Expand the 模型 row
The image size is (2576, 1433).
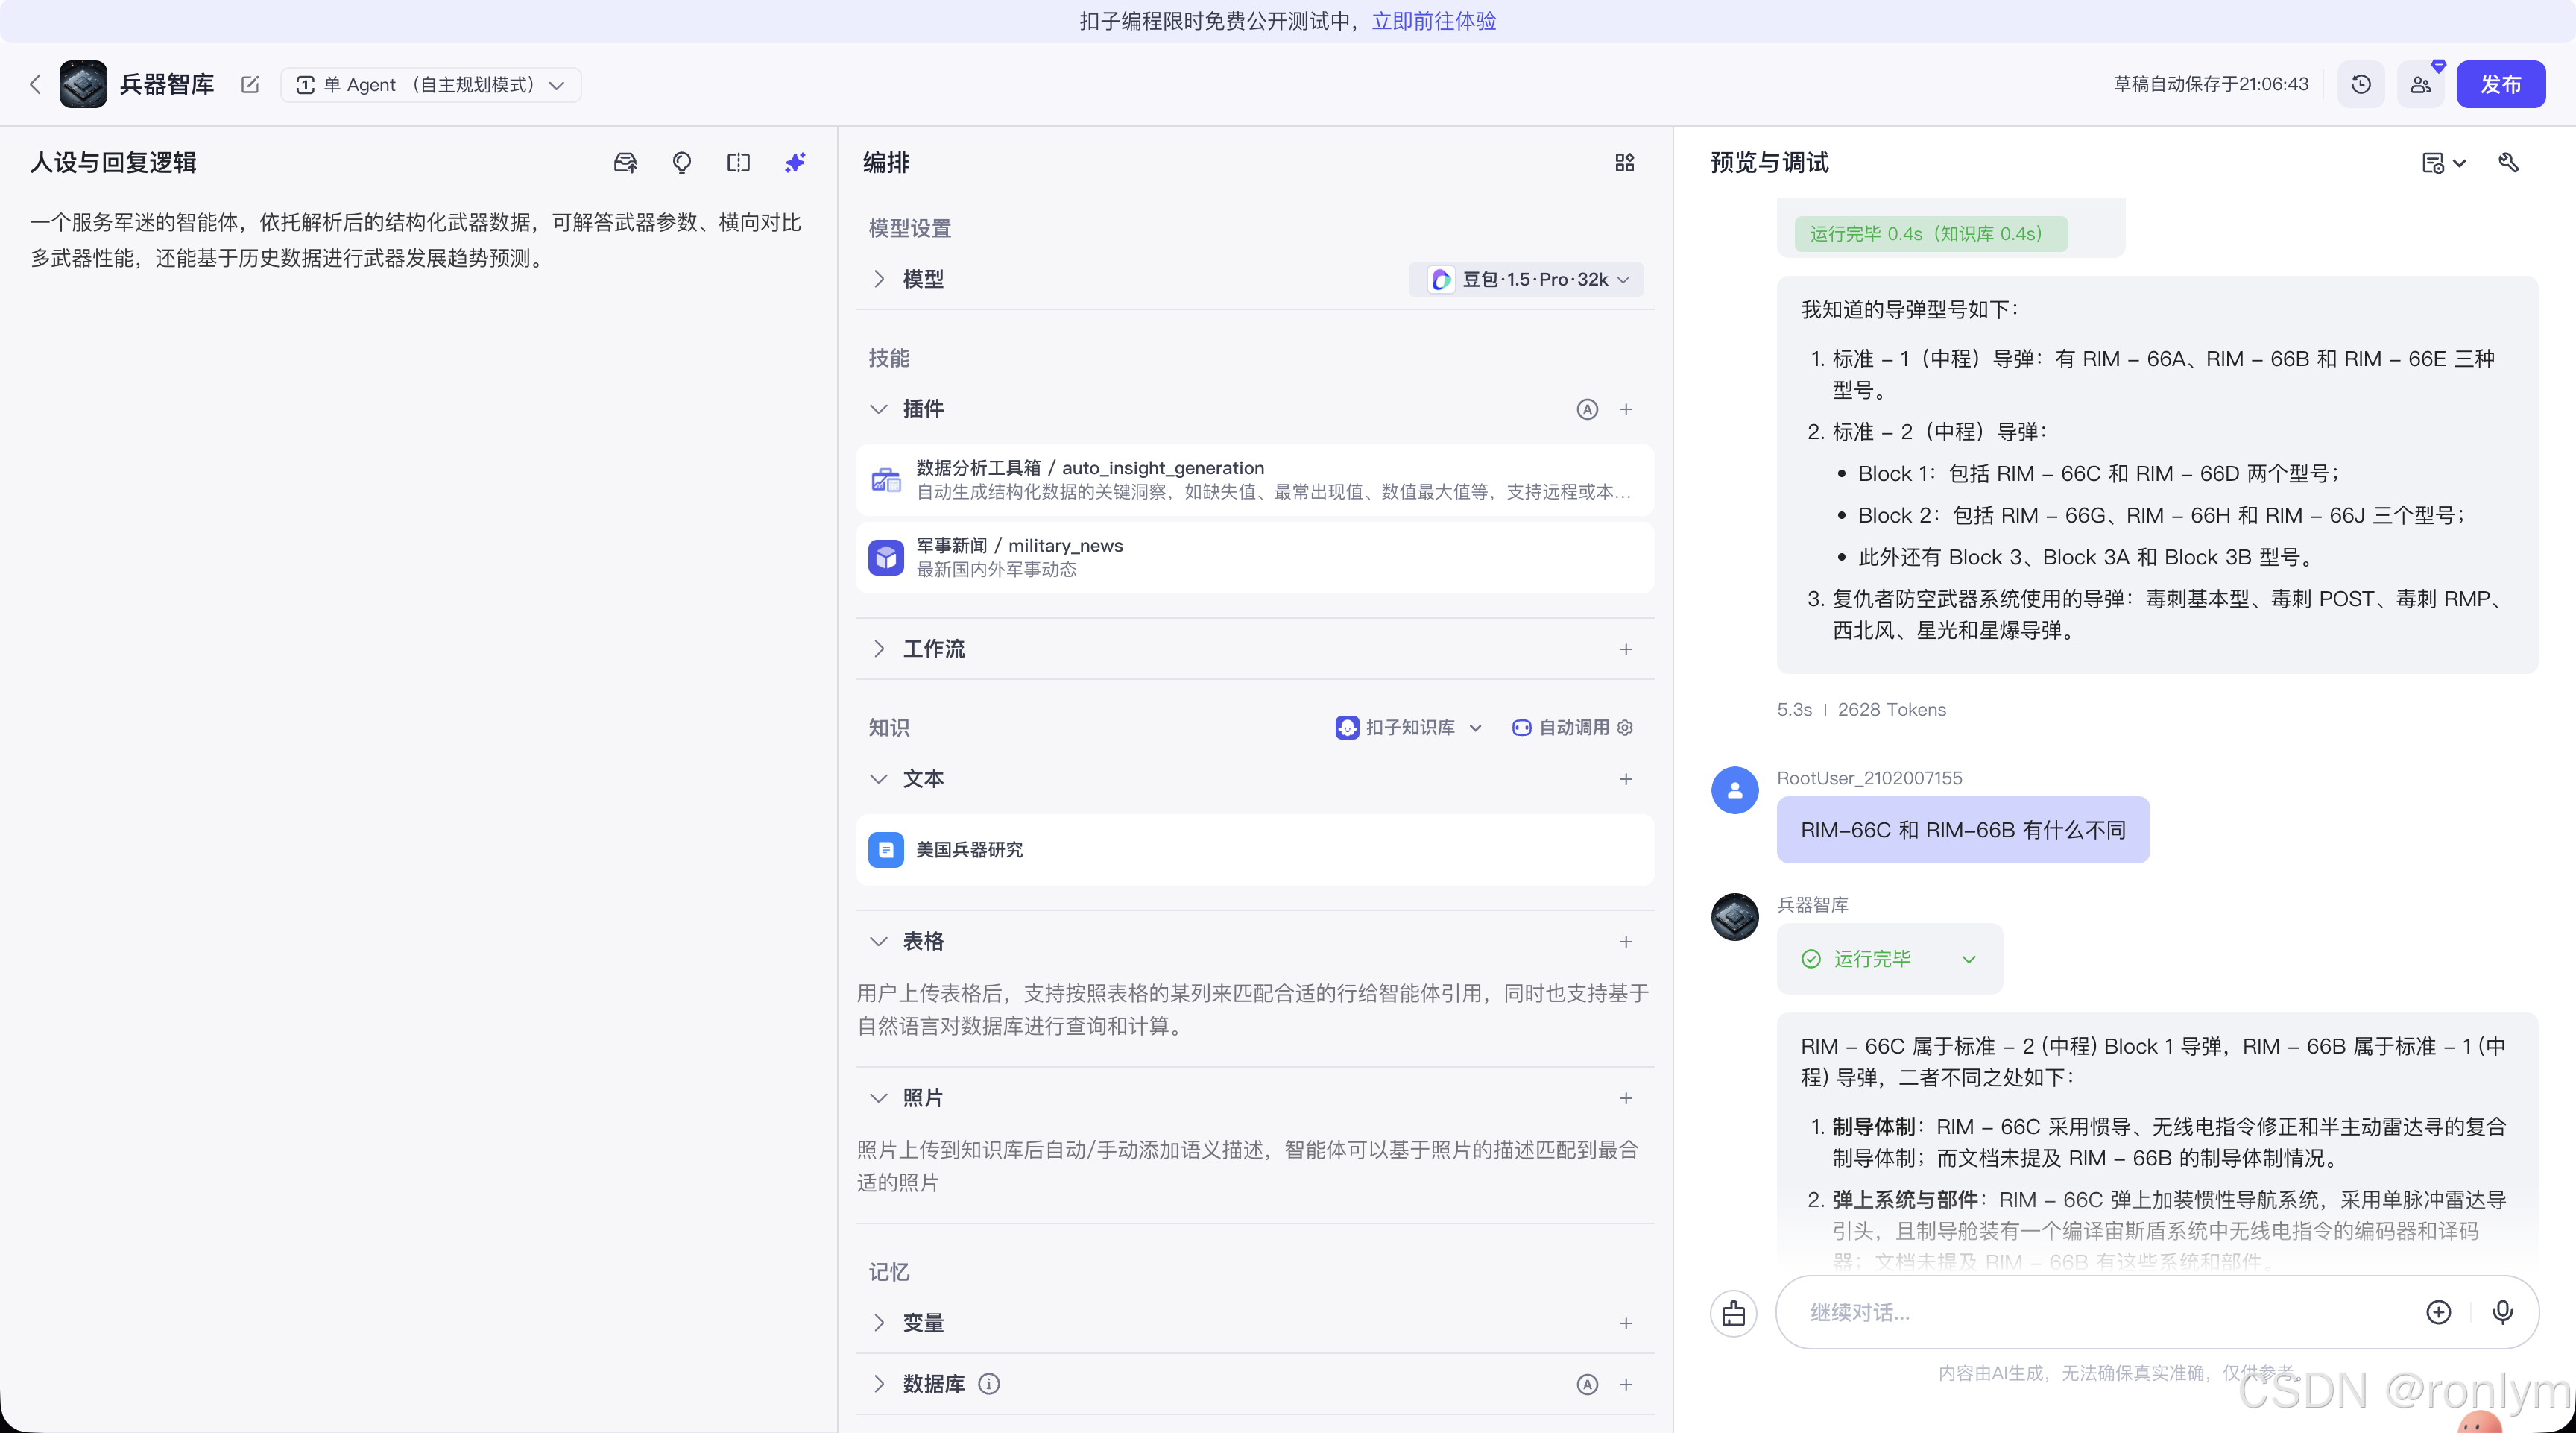click(x=879, y=279)
